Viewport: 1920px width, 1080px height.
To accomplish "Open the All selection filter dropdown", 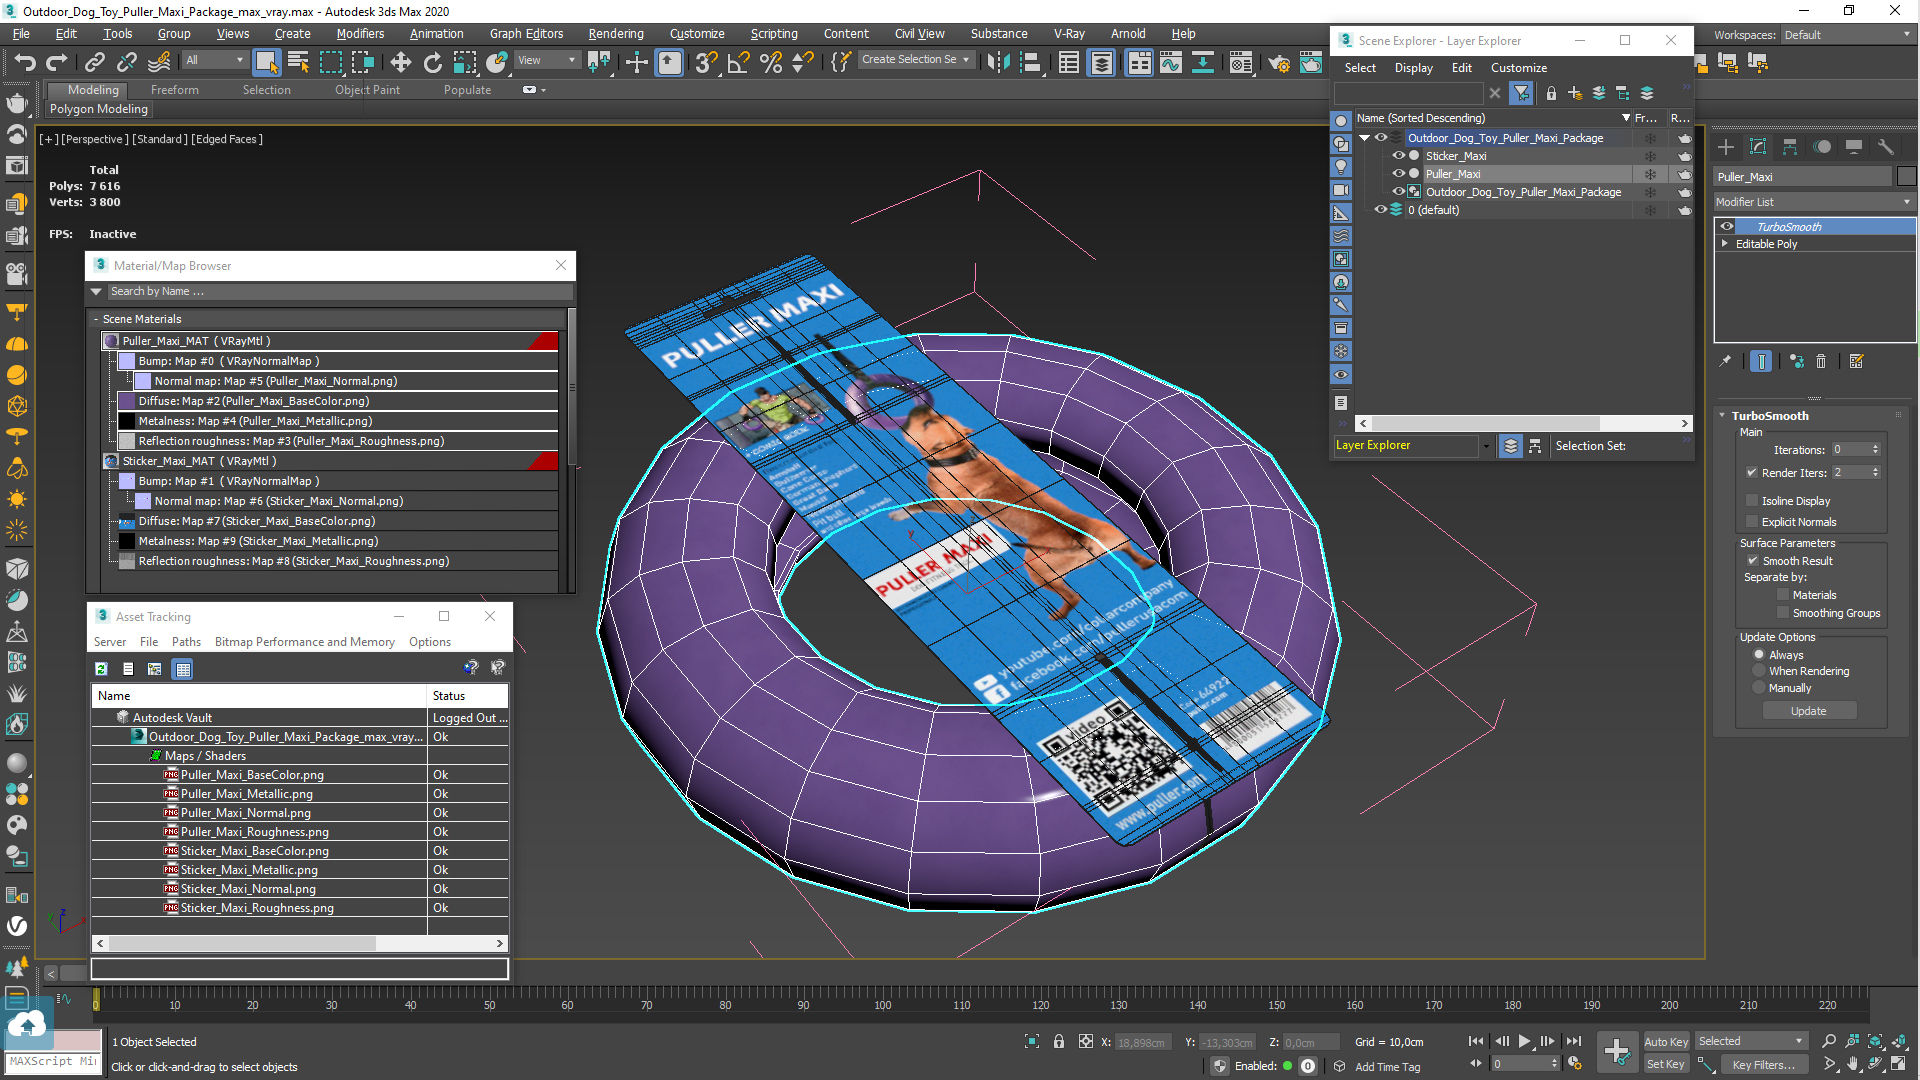I will [x=215, y=60].
